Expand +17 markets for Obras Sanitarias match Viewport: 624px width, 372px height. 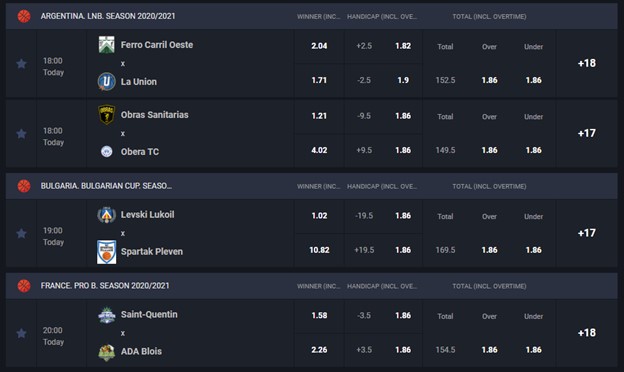coord(587,133)
